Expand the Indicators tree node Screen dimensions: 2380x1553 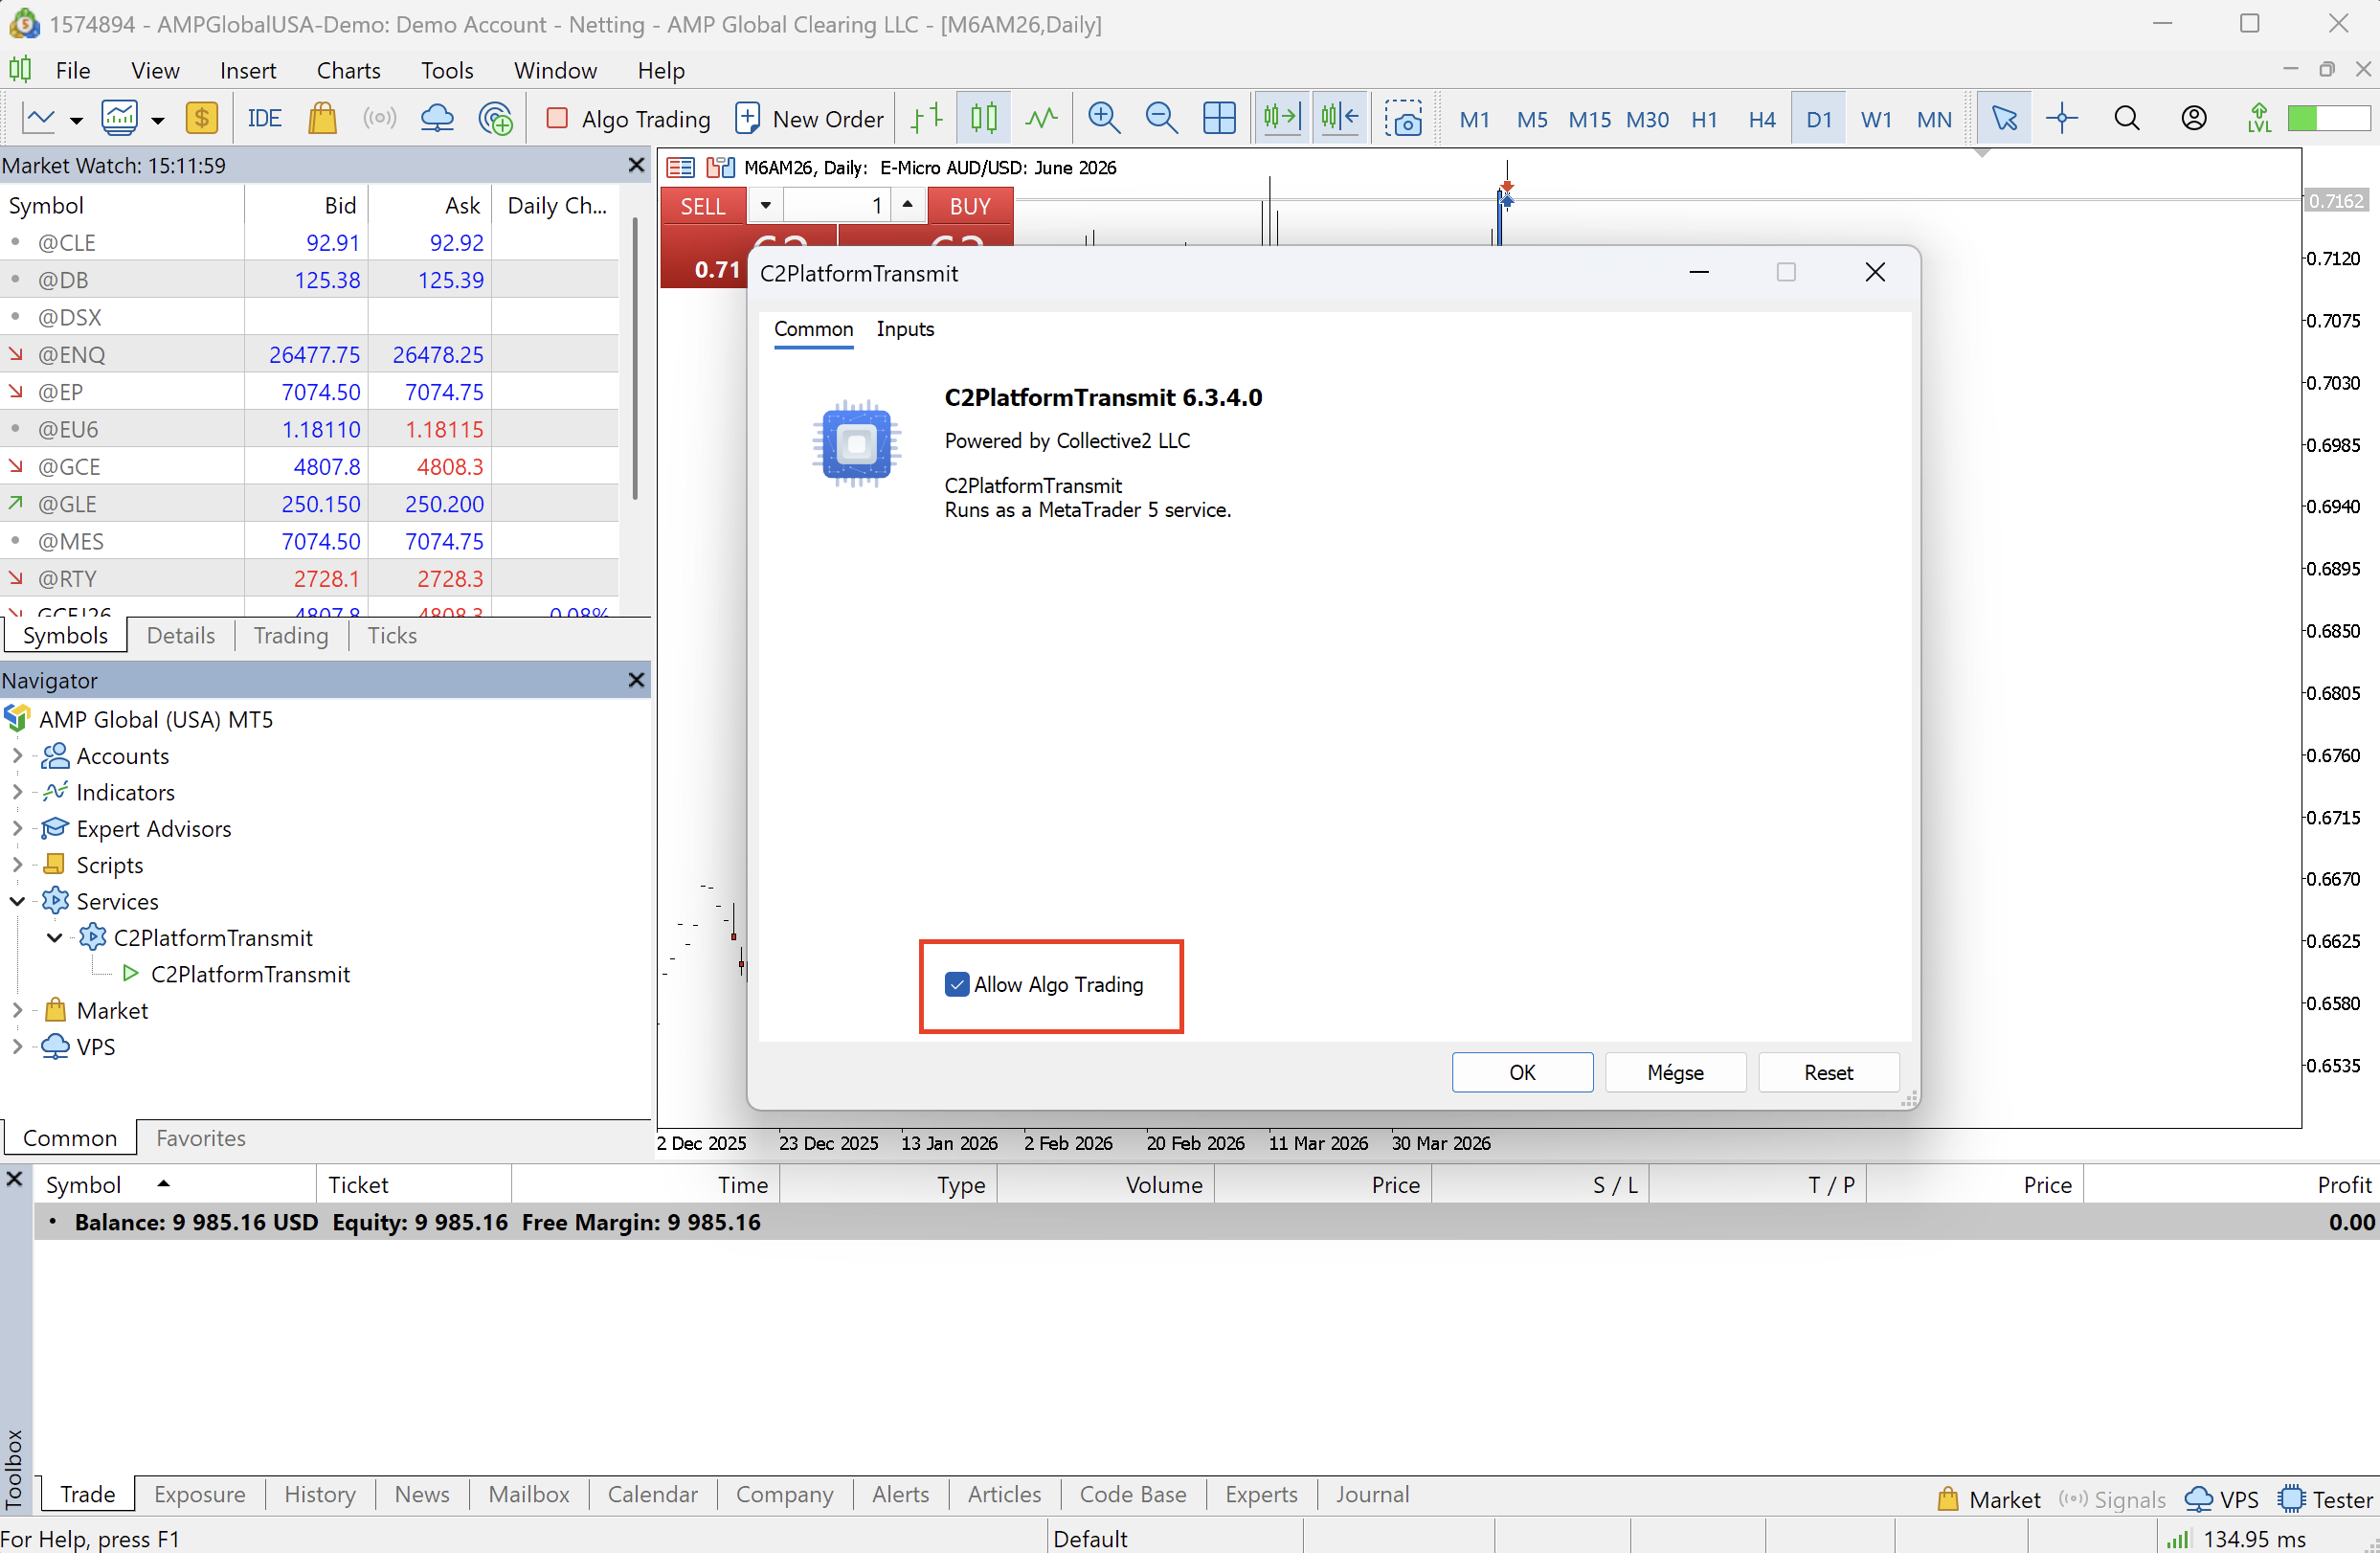17,792
